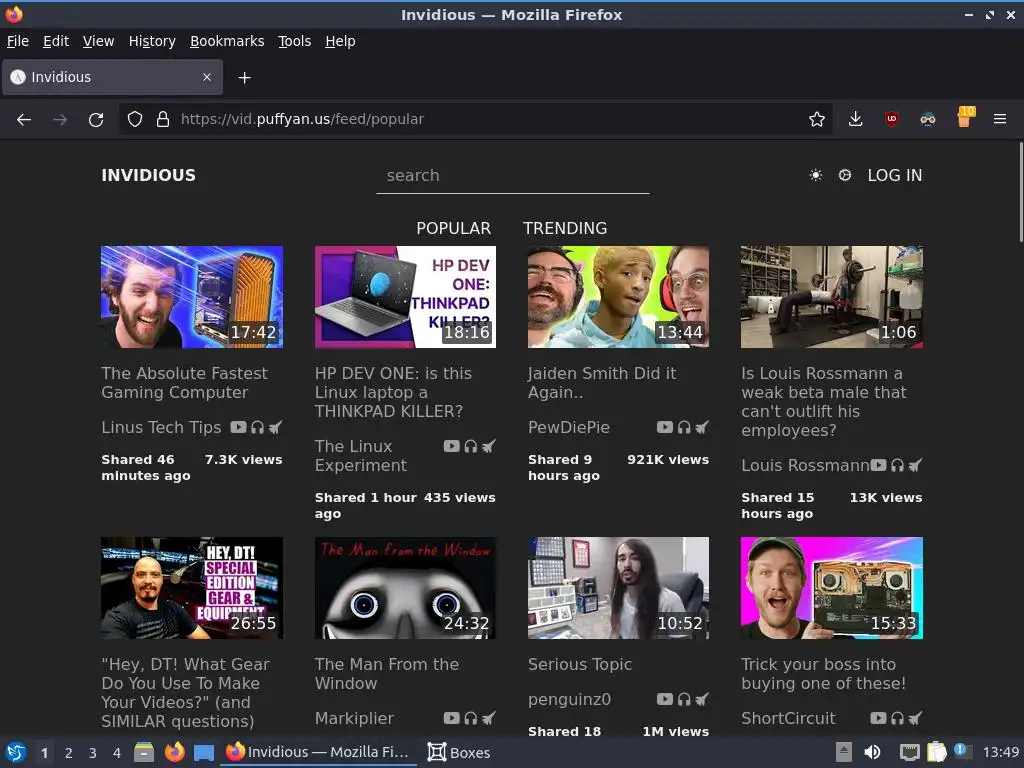Open The Man From the Window thumbnail
Viewport: 1024px width, 768px height.
[x=406, y=588]
